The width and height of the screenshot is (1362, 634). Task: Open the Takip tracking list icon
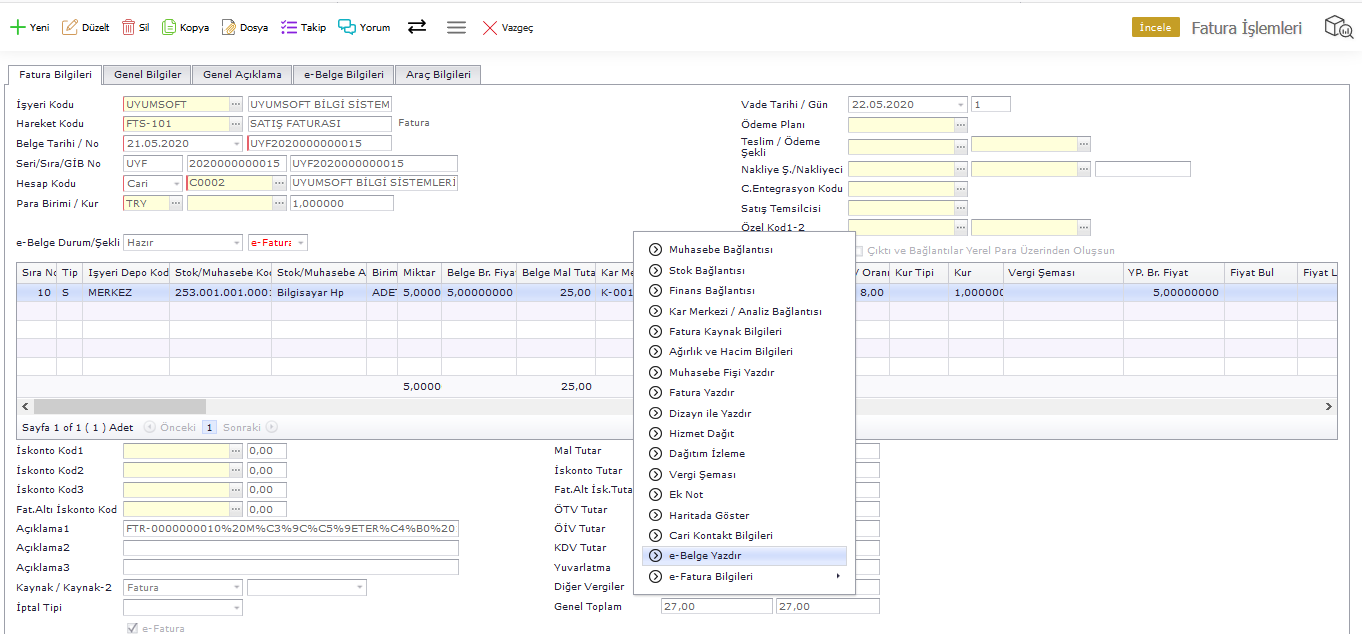pos(289,27)
